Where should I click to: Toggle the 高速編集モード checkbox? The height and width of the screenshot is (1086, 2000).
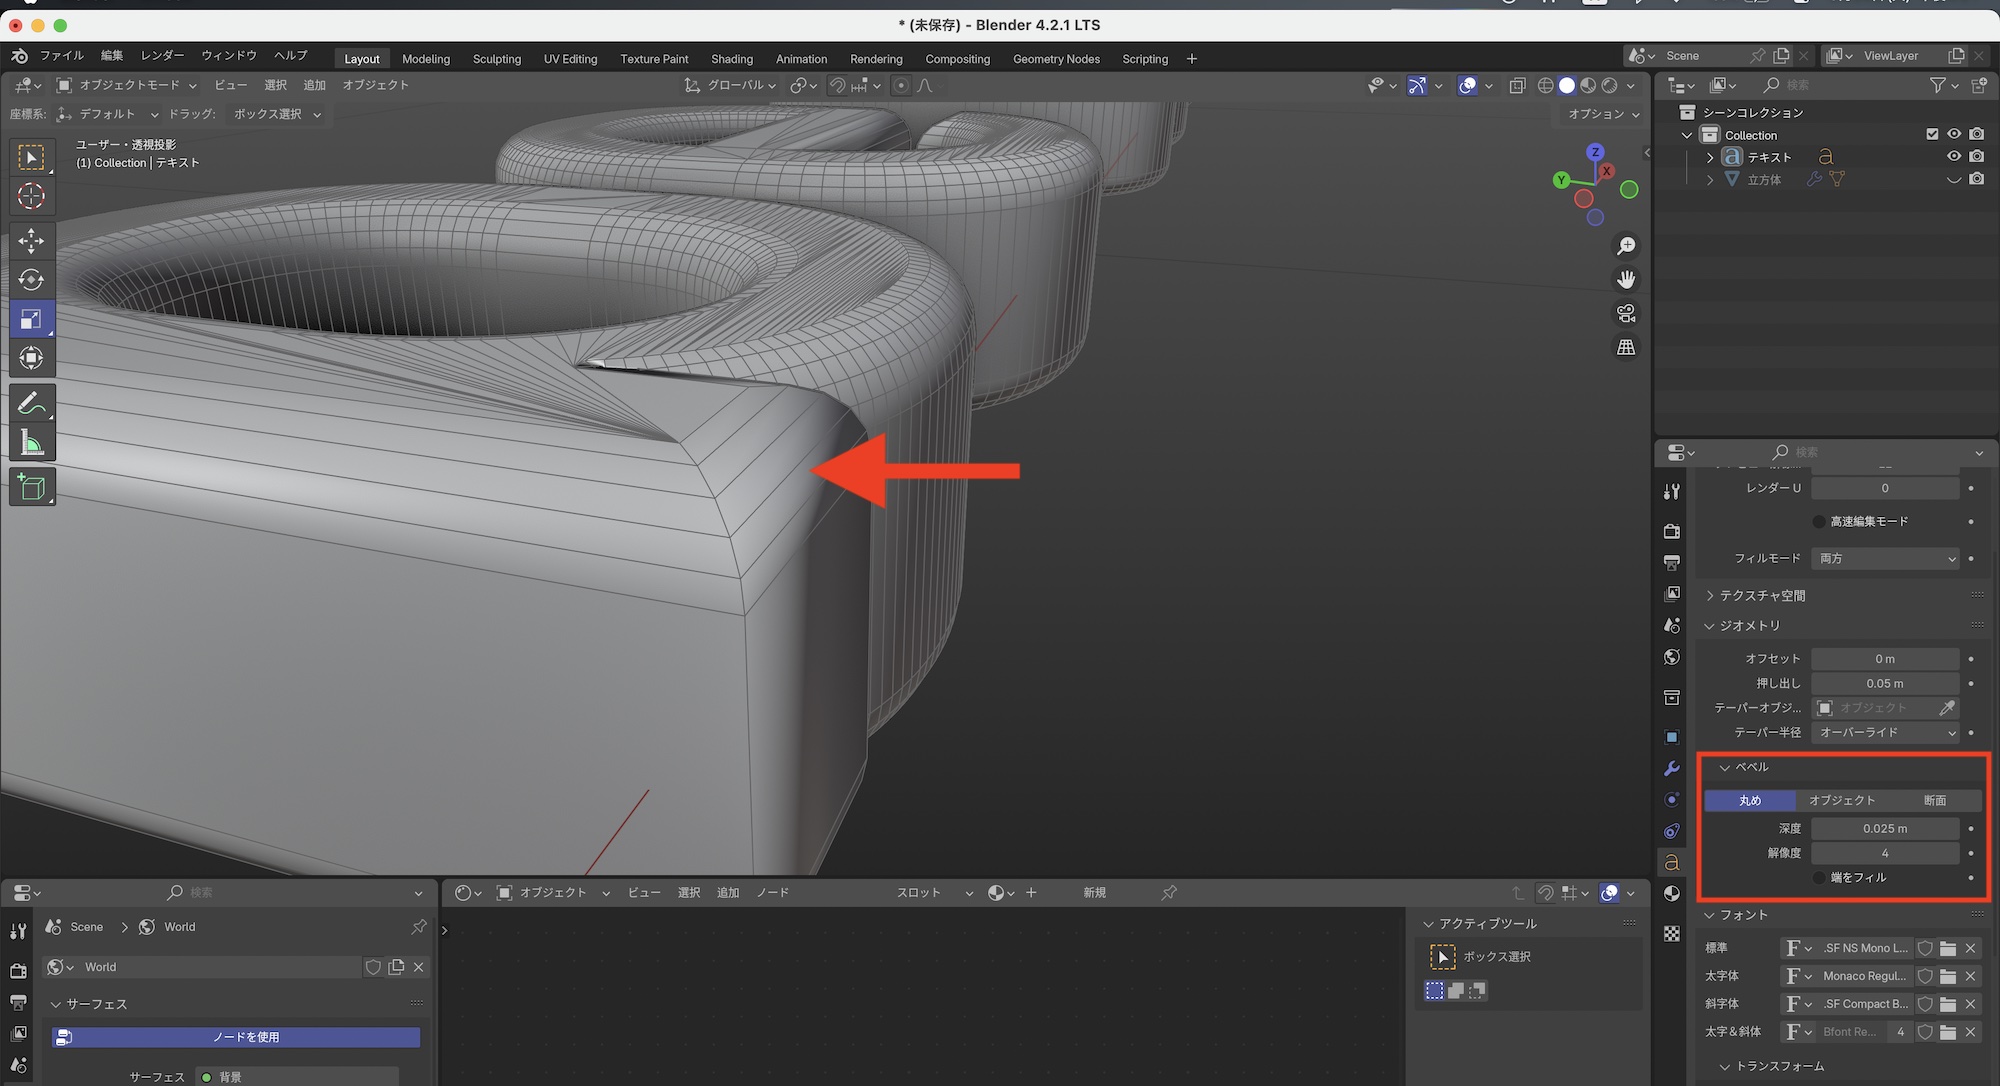tap(1819, 521)
